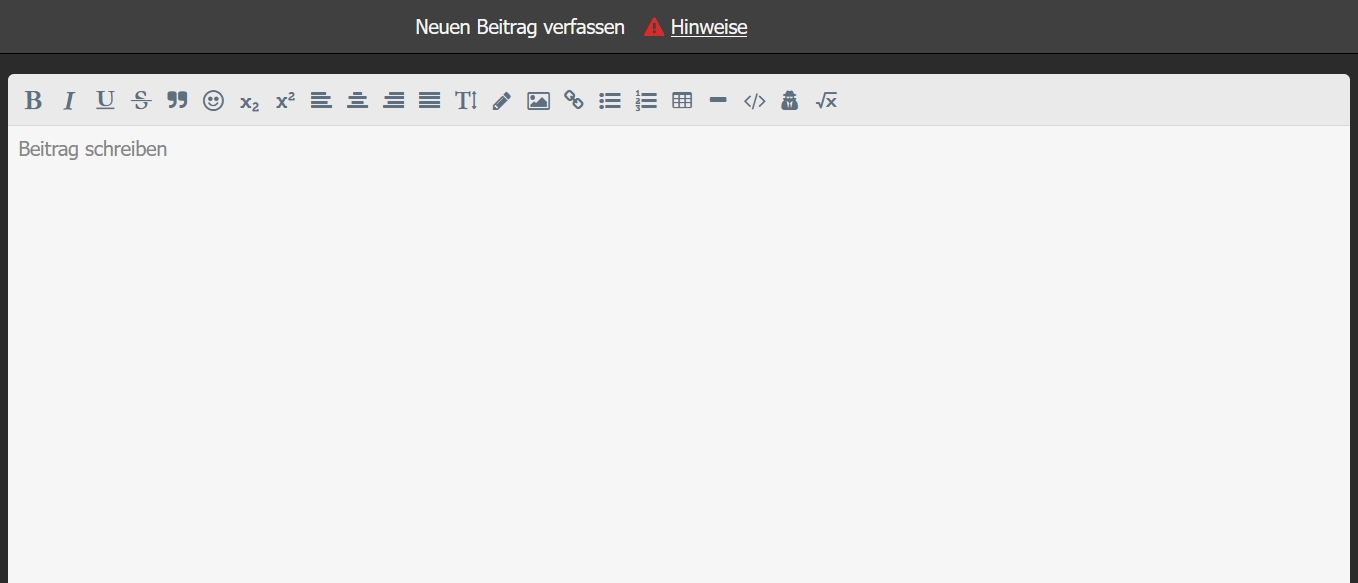Apply underline formatting
Screen dimensions: 1358x583
tap(105, 100)
